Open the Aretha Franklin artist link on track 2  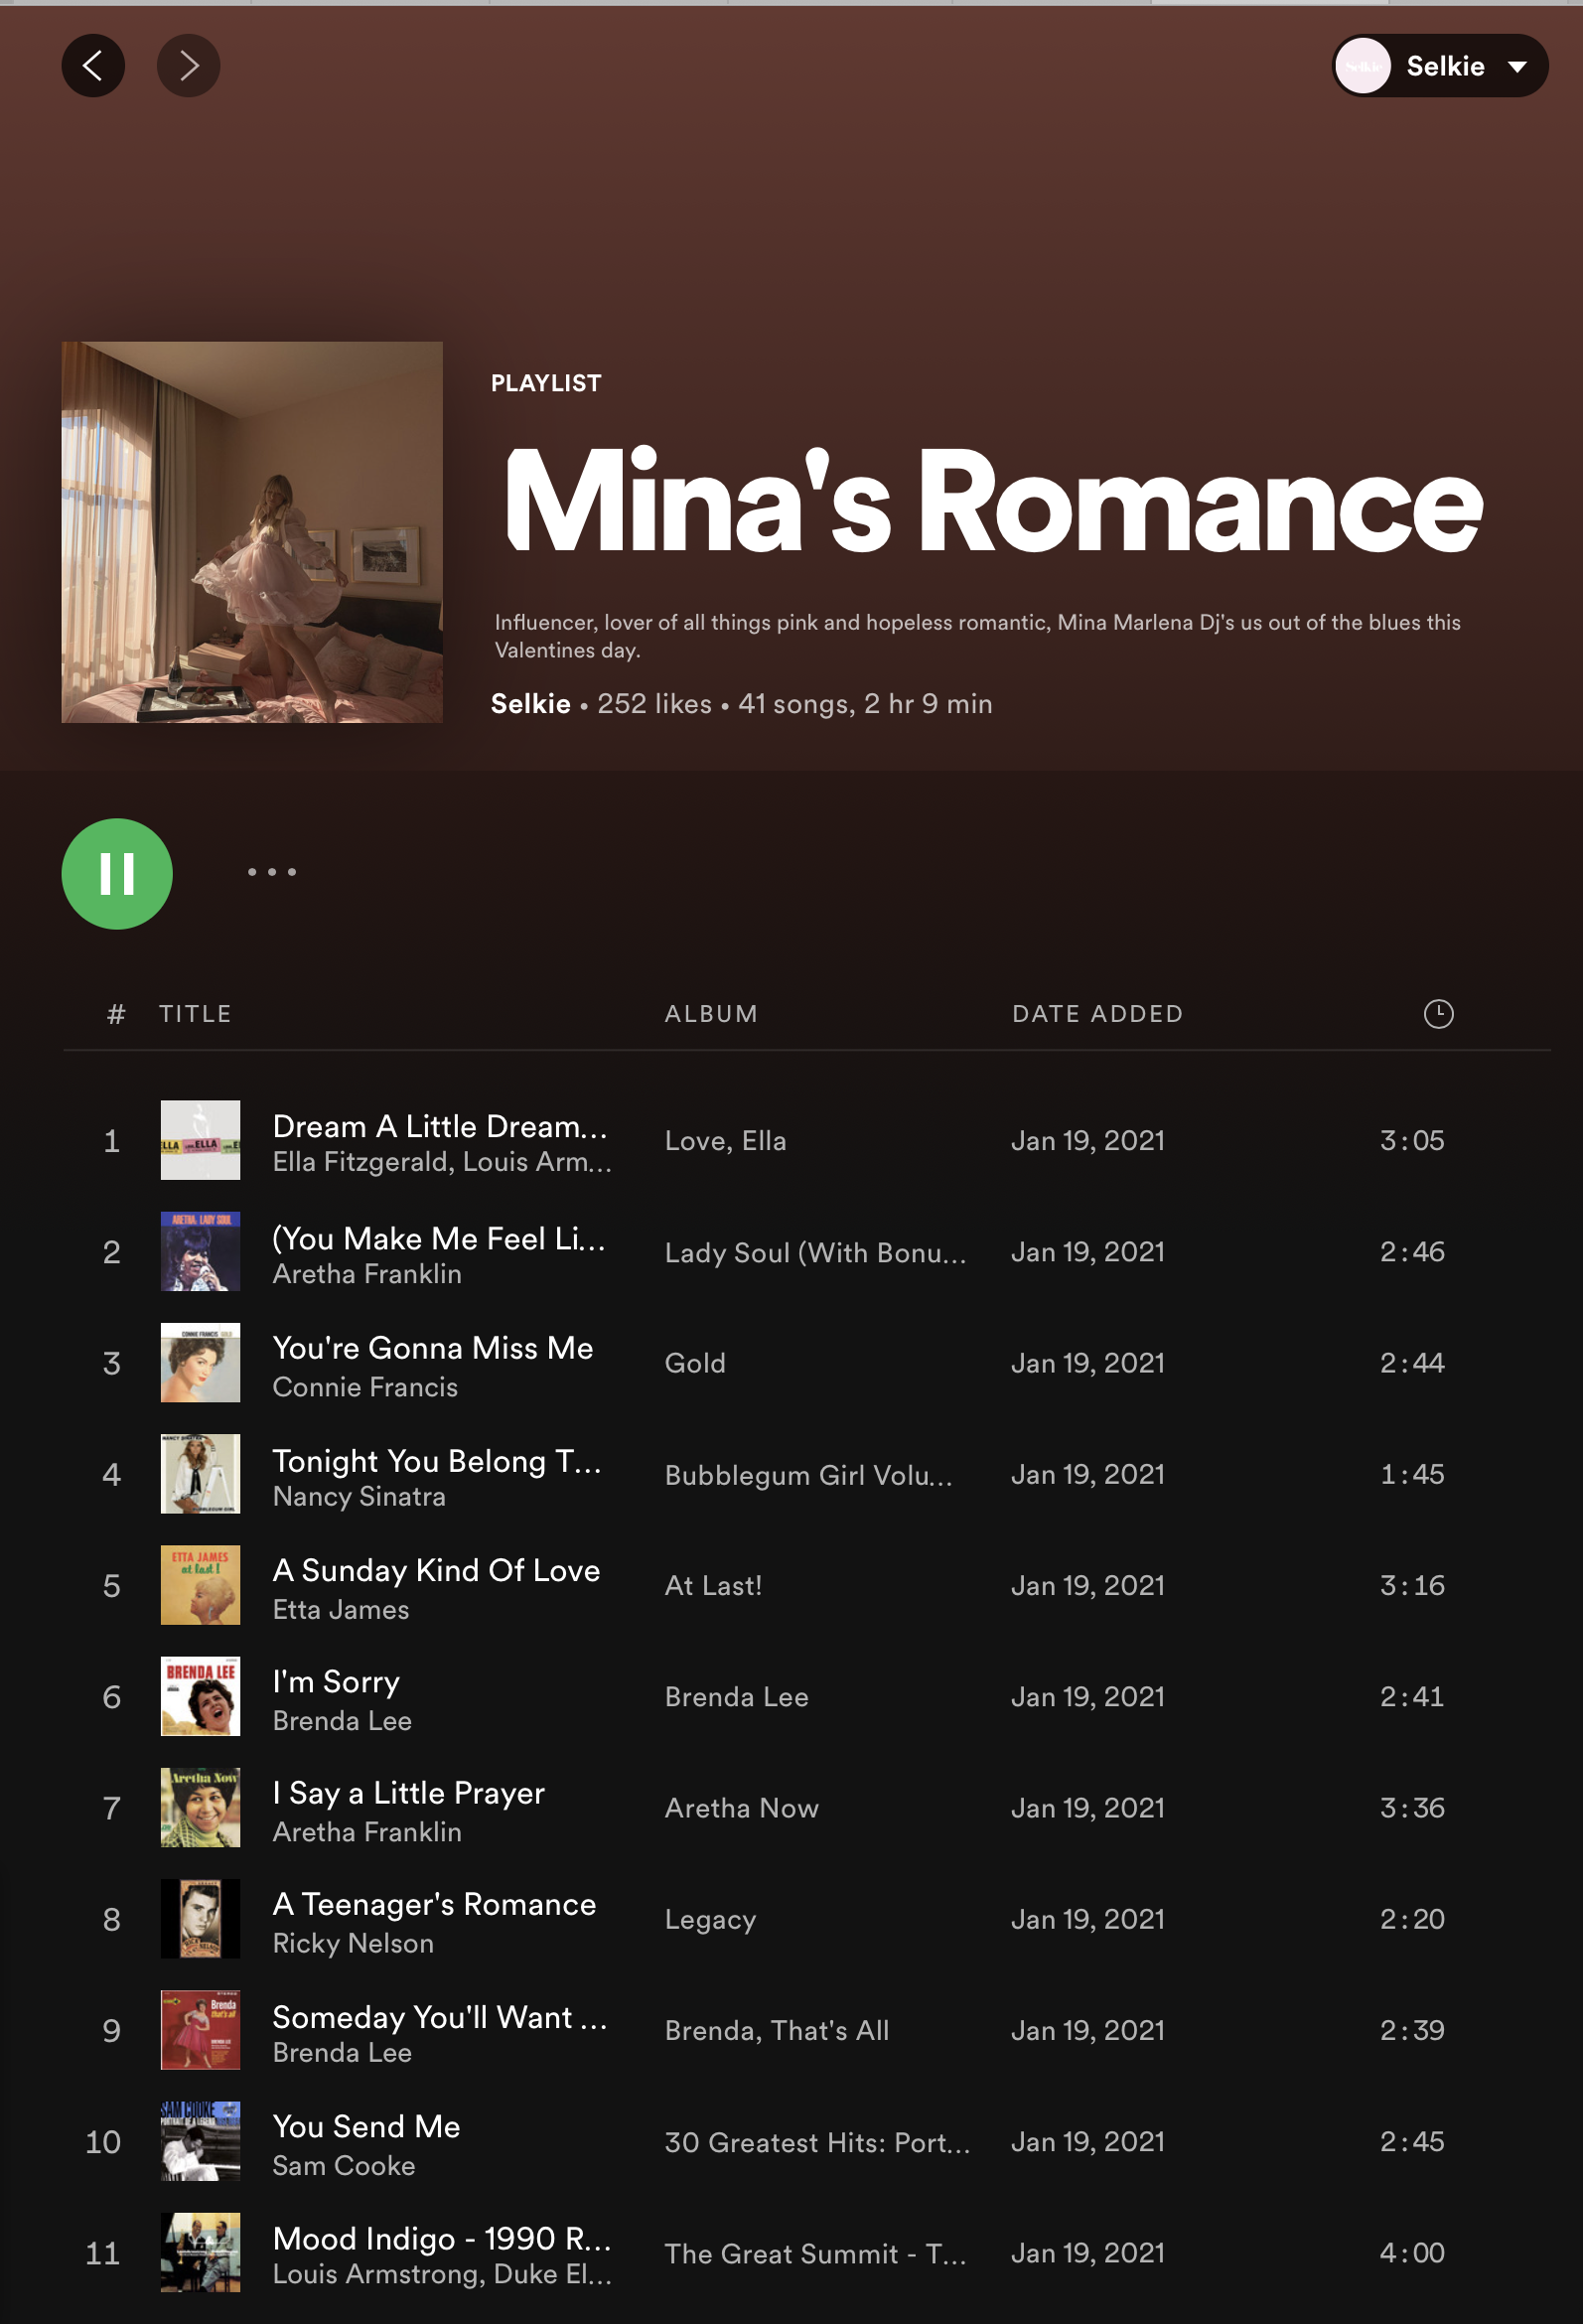(x=367, y=1274)
